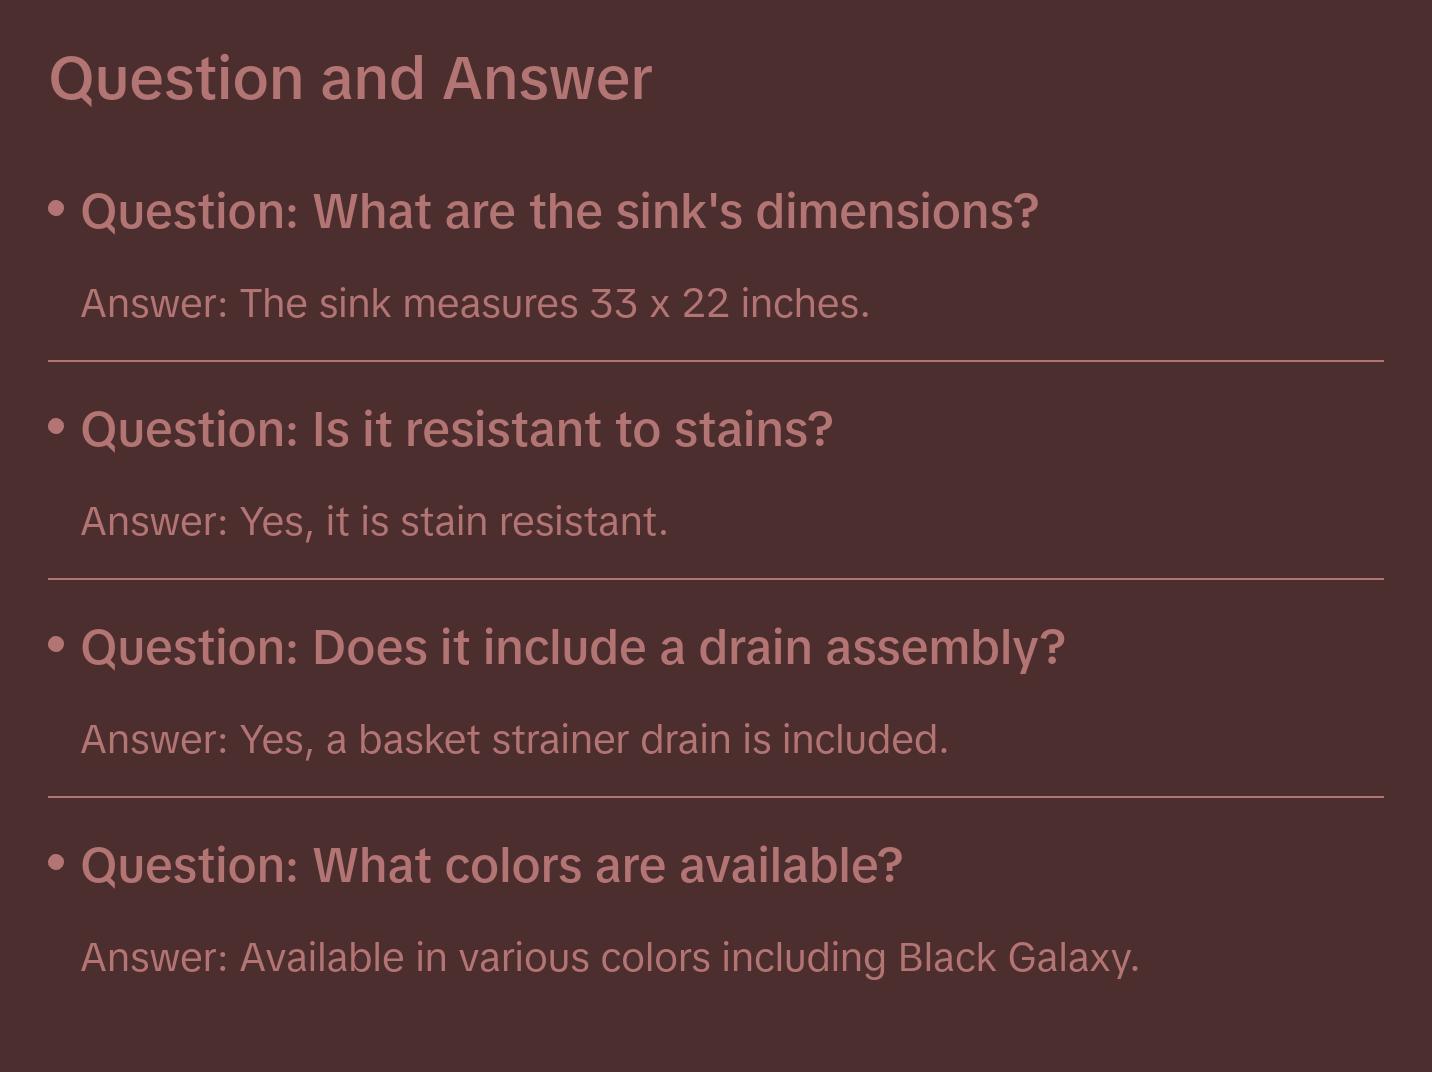Click the bullet before the colors question
Screen dimensions: 1432x1072
pos(57,863)
